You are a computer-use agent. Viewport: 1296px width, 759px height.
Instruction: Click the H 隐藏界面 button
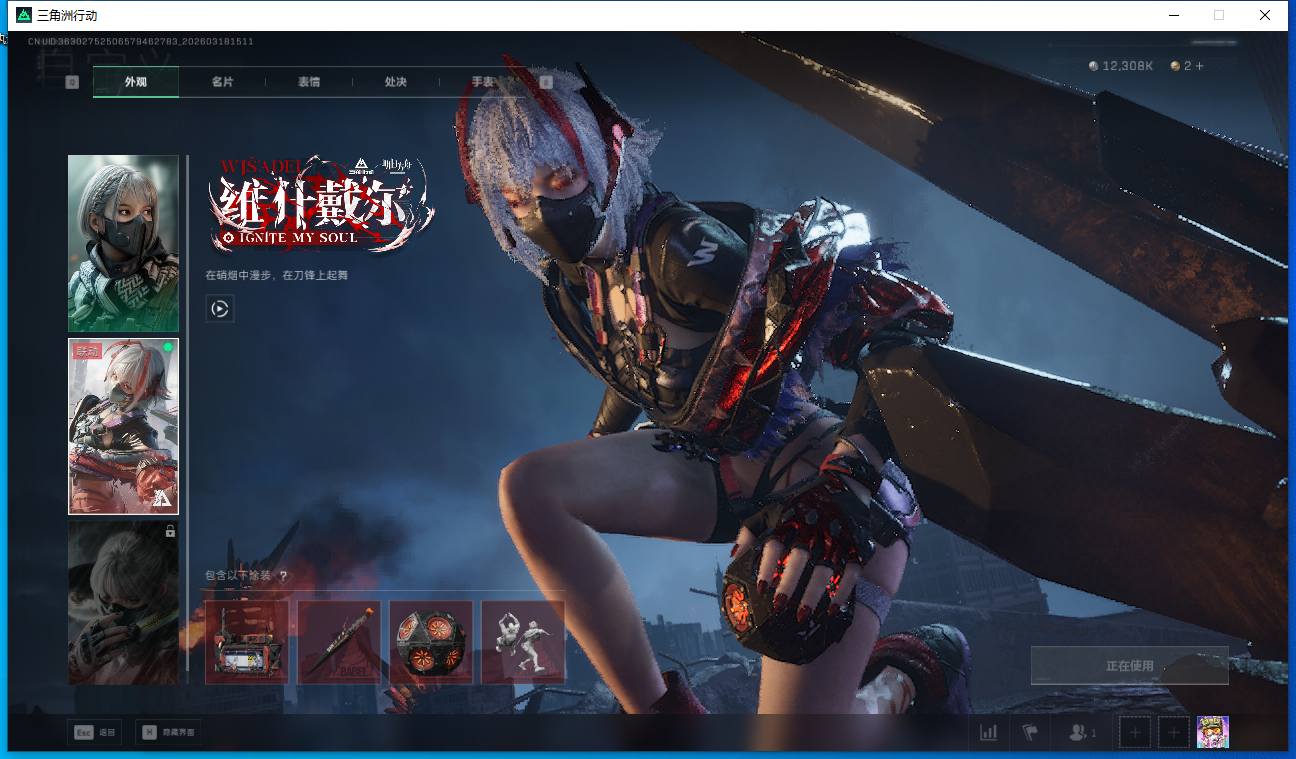click(167, 733)
